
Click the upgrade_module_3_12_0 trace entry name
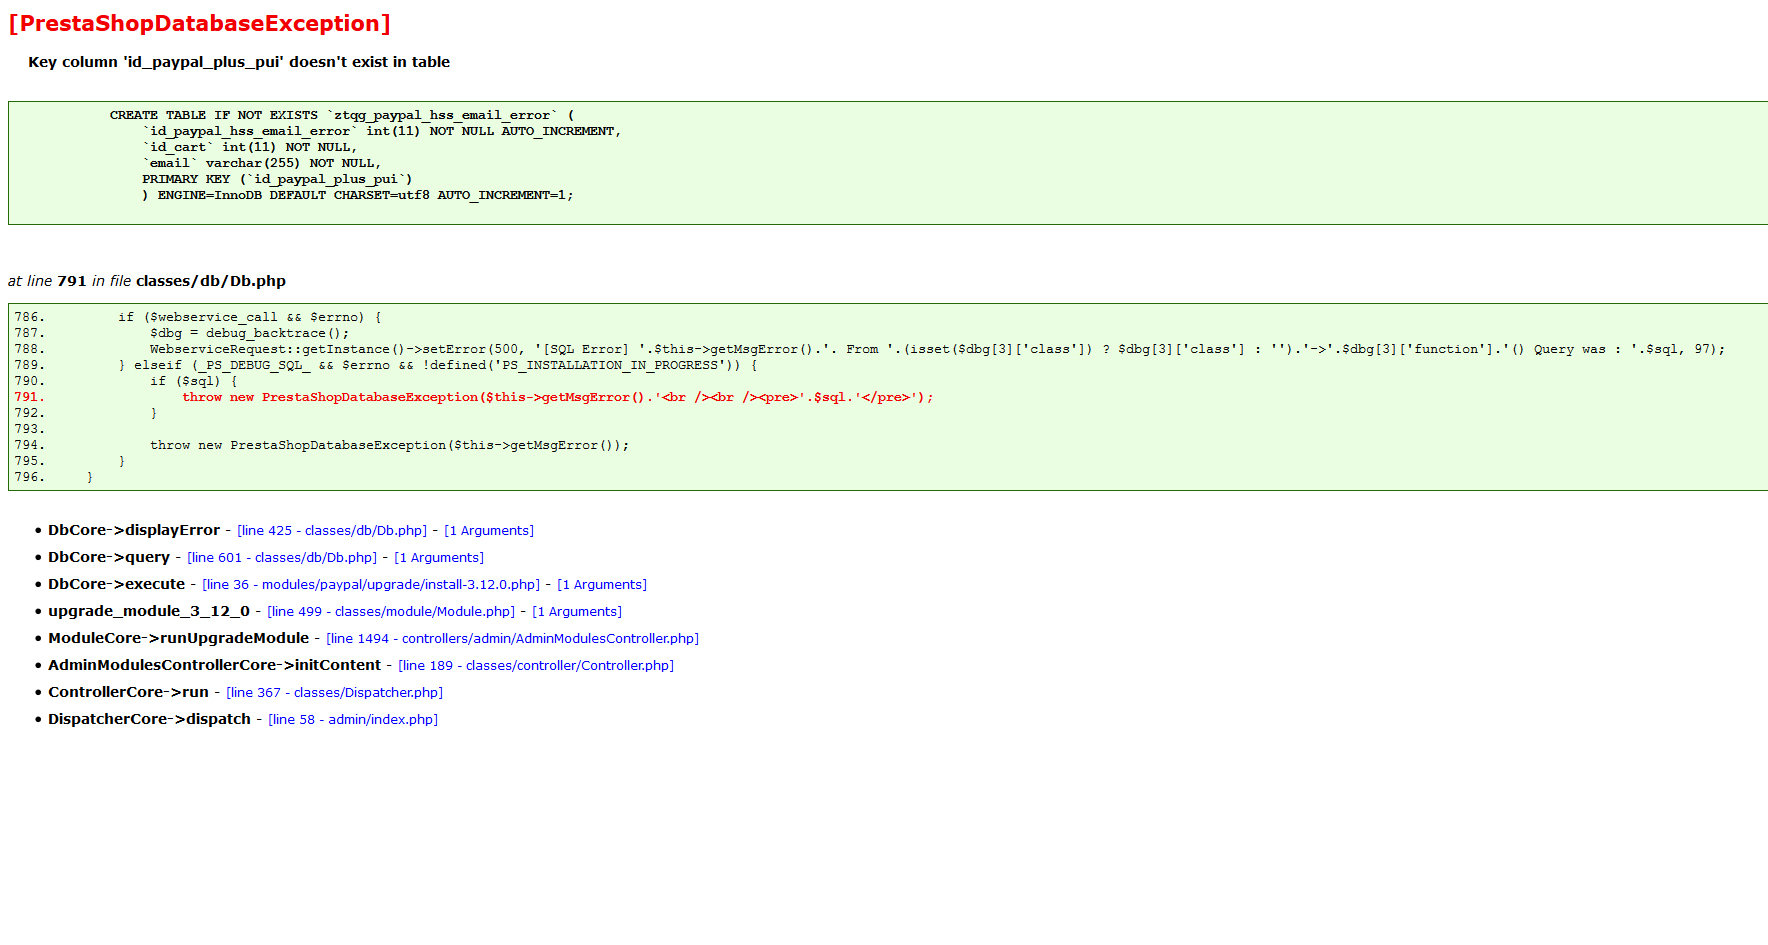[149, 611]
